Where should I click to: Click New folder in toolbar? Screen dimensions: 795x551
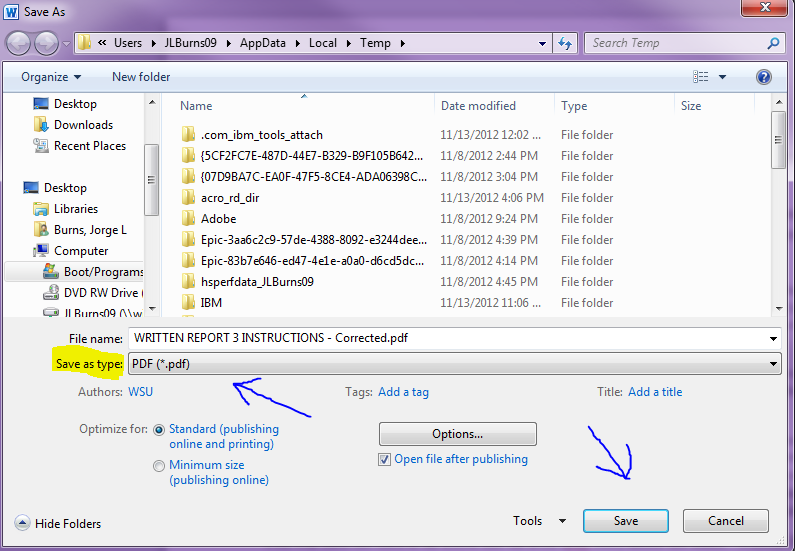(x=141, y=77)
